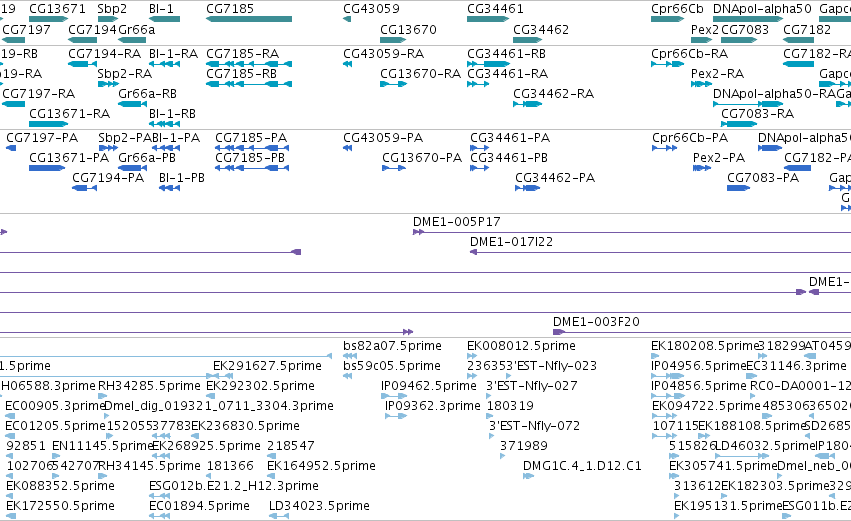Select EST bs59c05.5prime
851x521 pixels.
click(347, 376)
